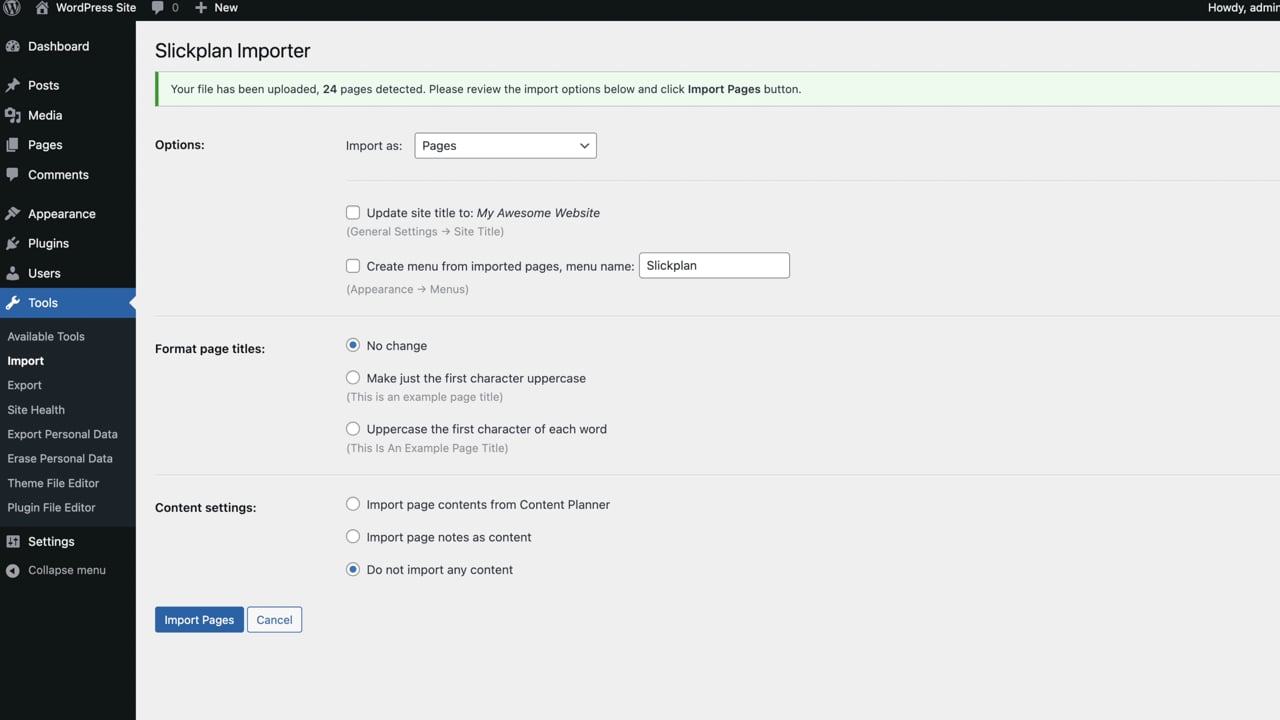This screenshot has height=720, width=1280.
Task: Click the Import Pages button
Action: [199, 620]
